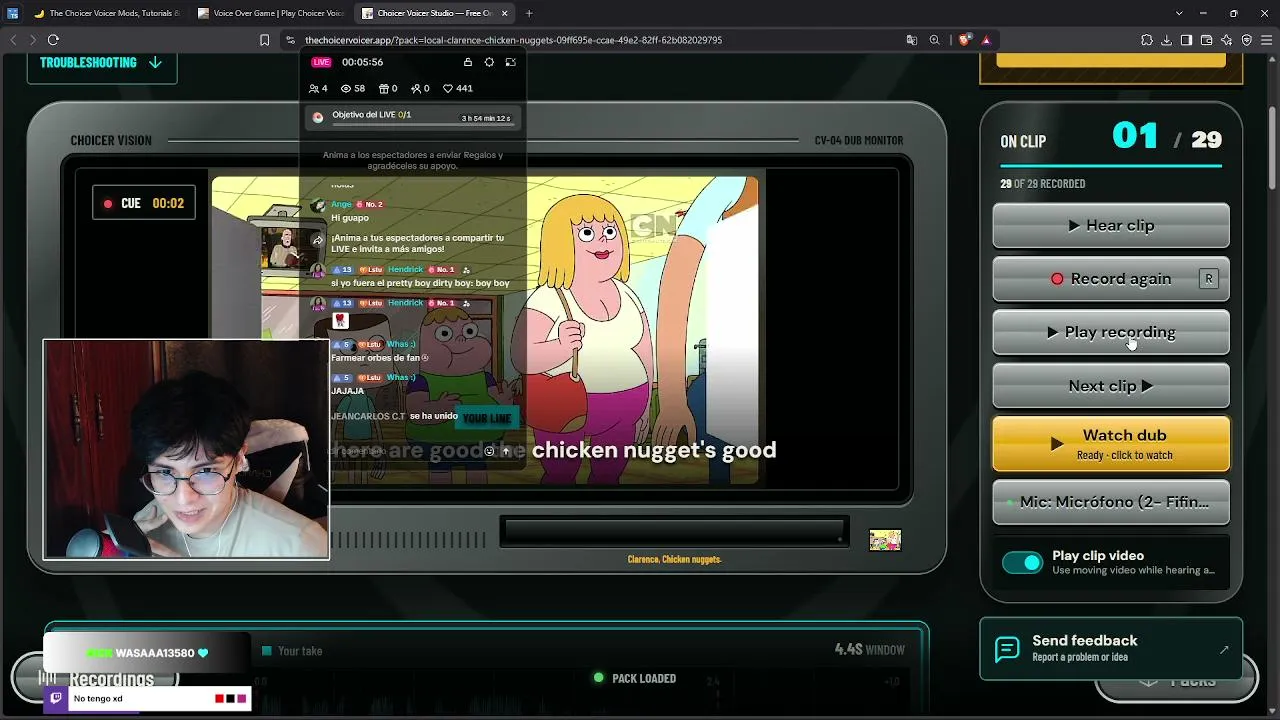The height and width of the screenshot is (720, 1280).
Task: Click the Hear clip button
Action: (1111, 225)
